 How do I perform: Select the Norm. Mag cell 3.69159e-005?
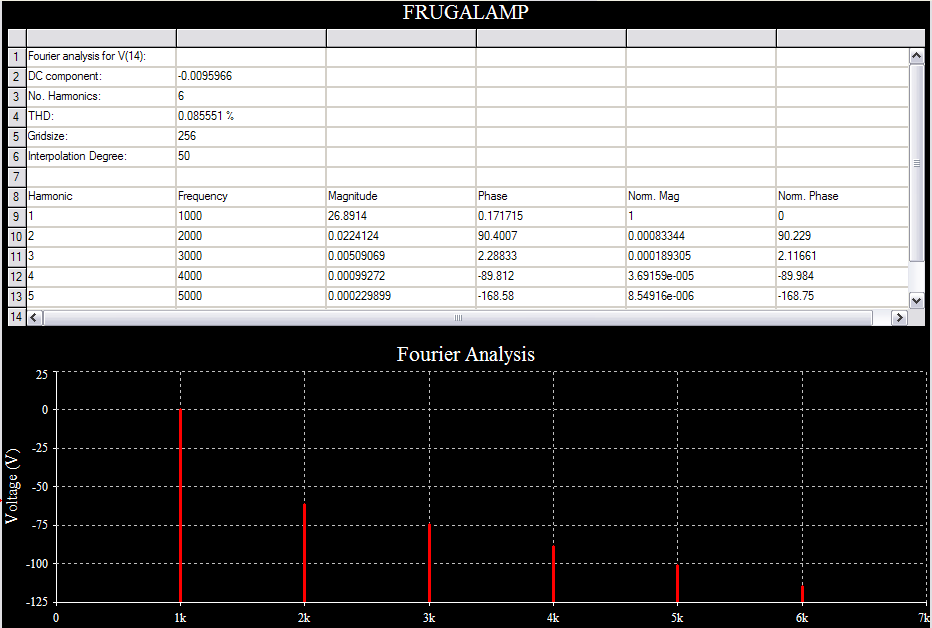(701, 277)
